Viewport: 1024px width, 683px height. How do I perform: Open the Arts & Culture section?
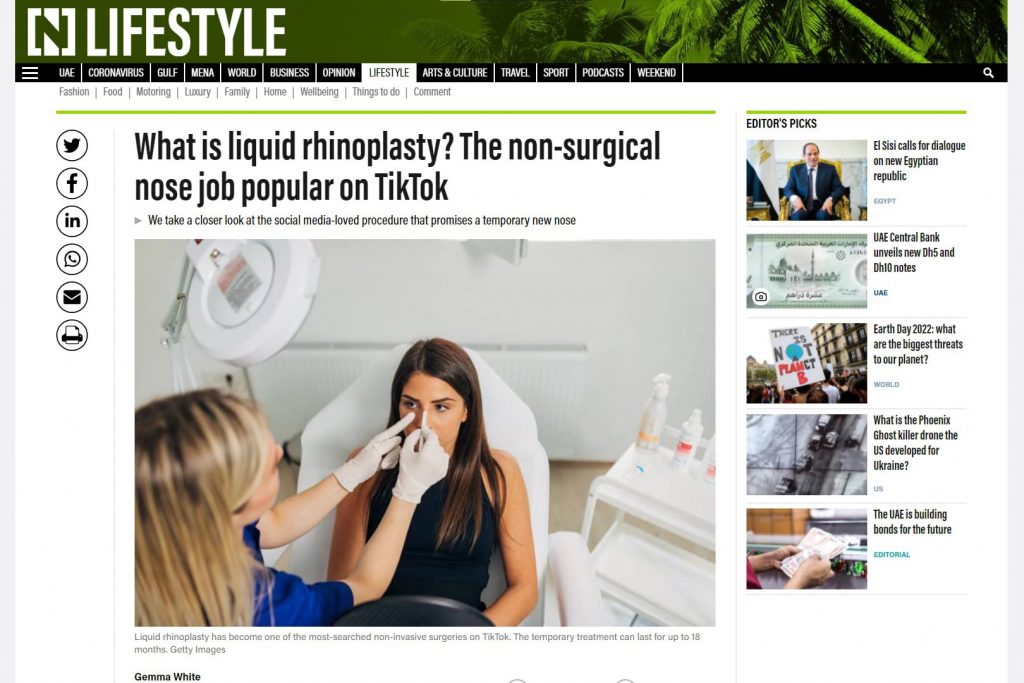pos(455,72)
